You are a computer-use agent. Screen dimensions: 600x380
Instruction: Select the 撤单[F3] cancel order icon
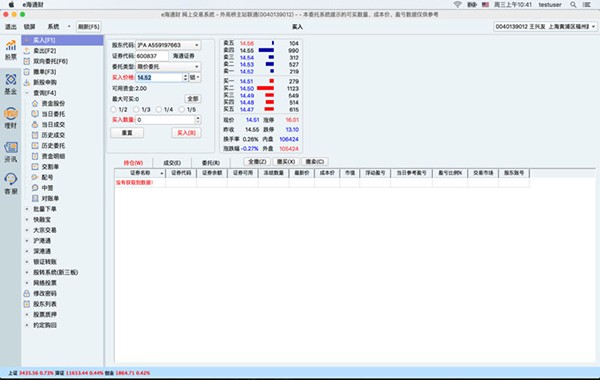(x=27, y=72)
